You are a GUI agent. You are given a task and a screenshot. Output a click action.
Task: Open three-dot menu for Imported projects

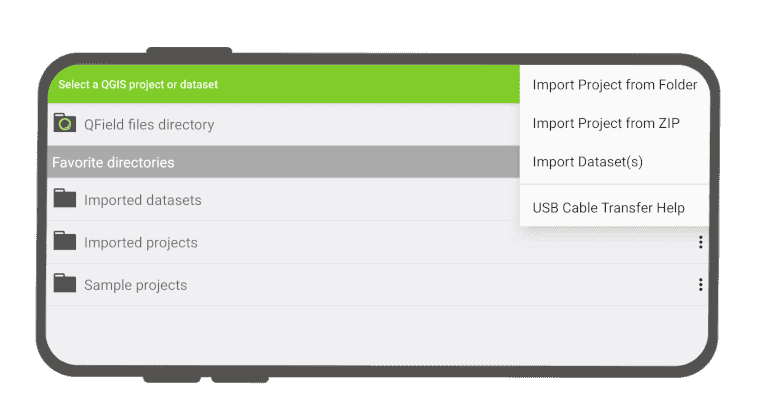point(700,242)
